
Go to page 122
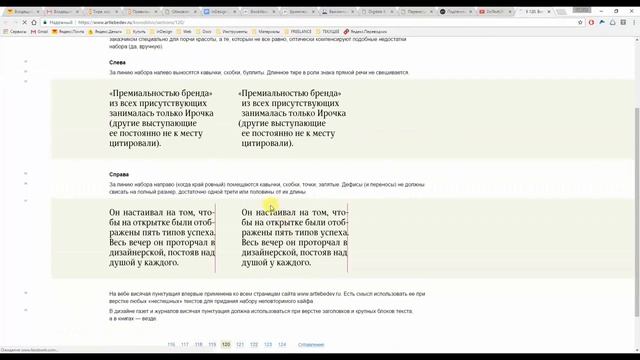tap(254, 344)
